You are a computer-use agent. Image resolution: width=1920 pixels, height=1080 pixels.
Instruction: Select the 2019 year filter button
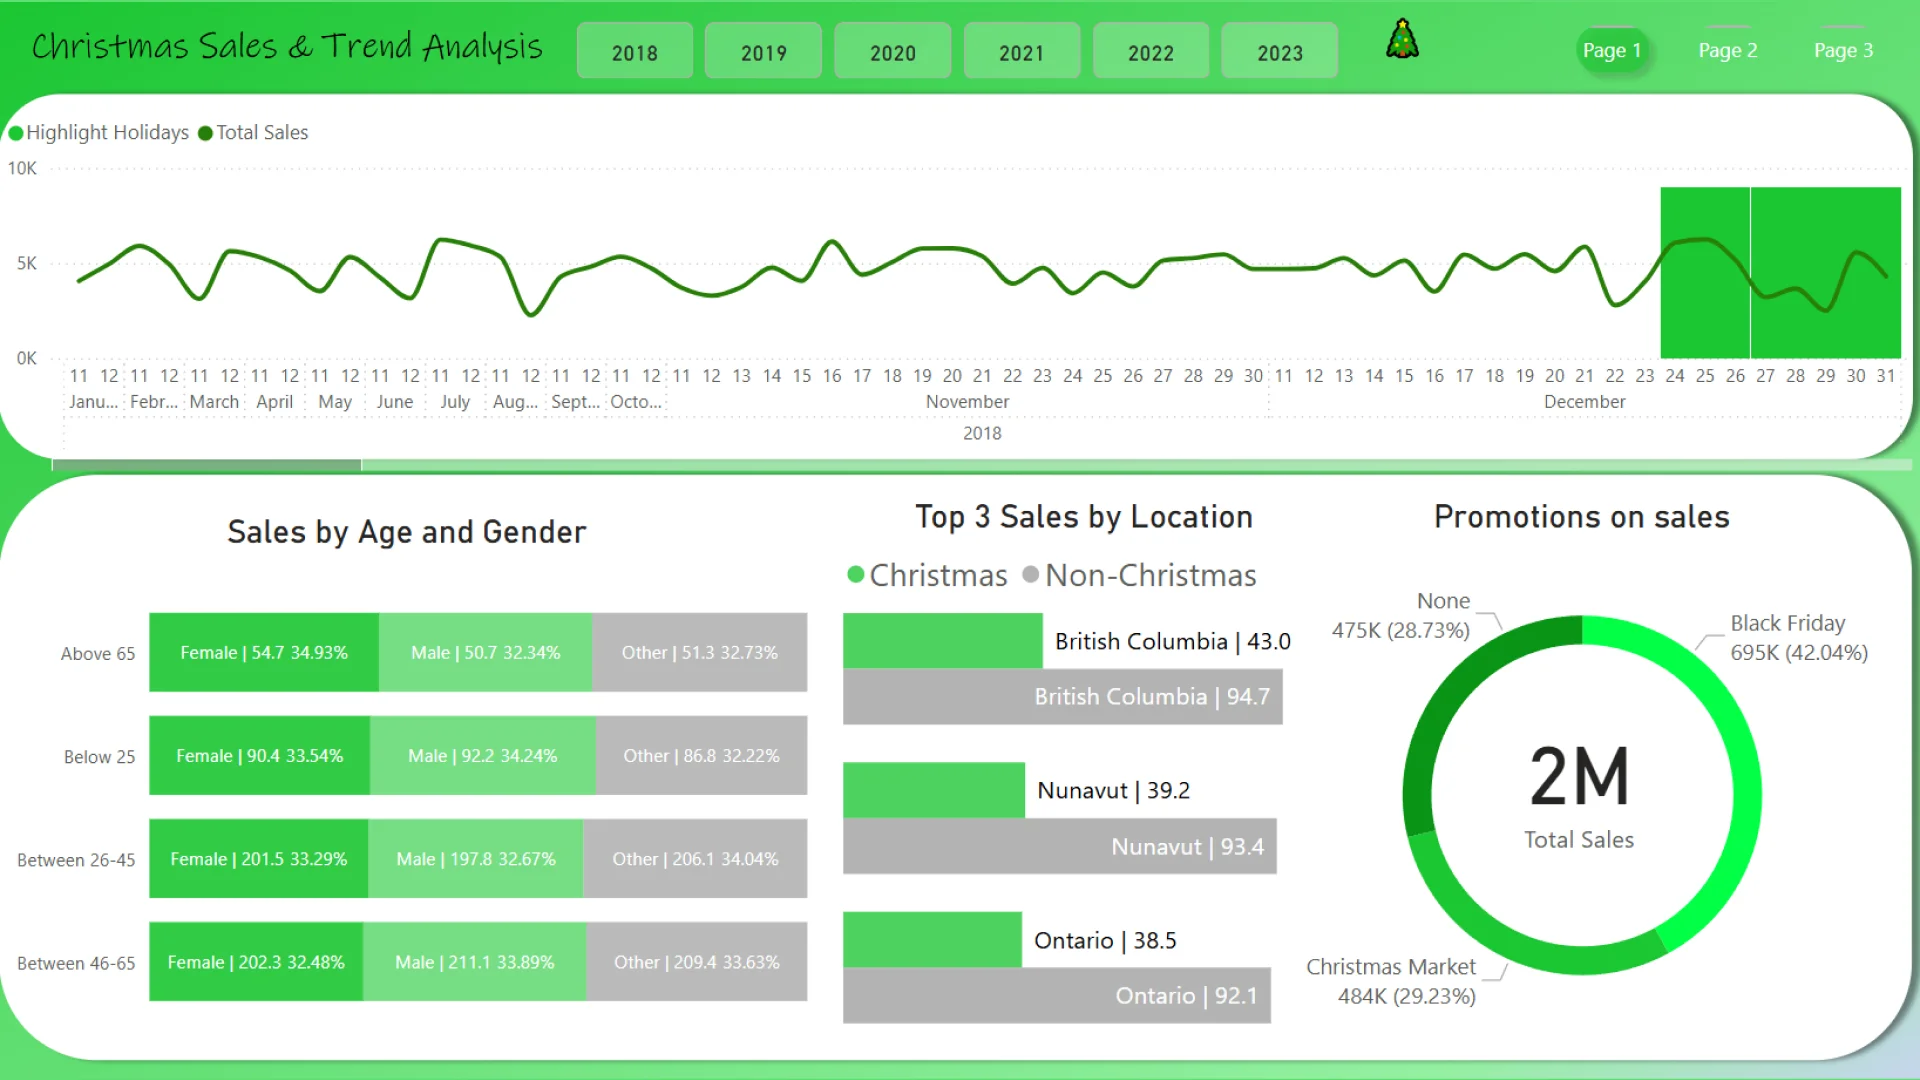(764, 51)
